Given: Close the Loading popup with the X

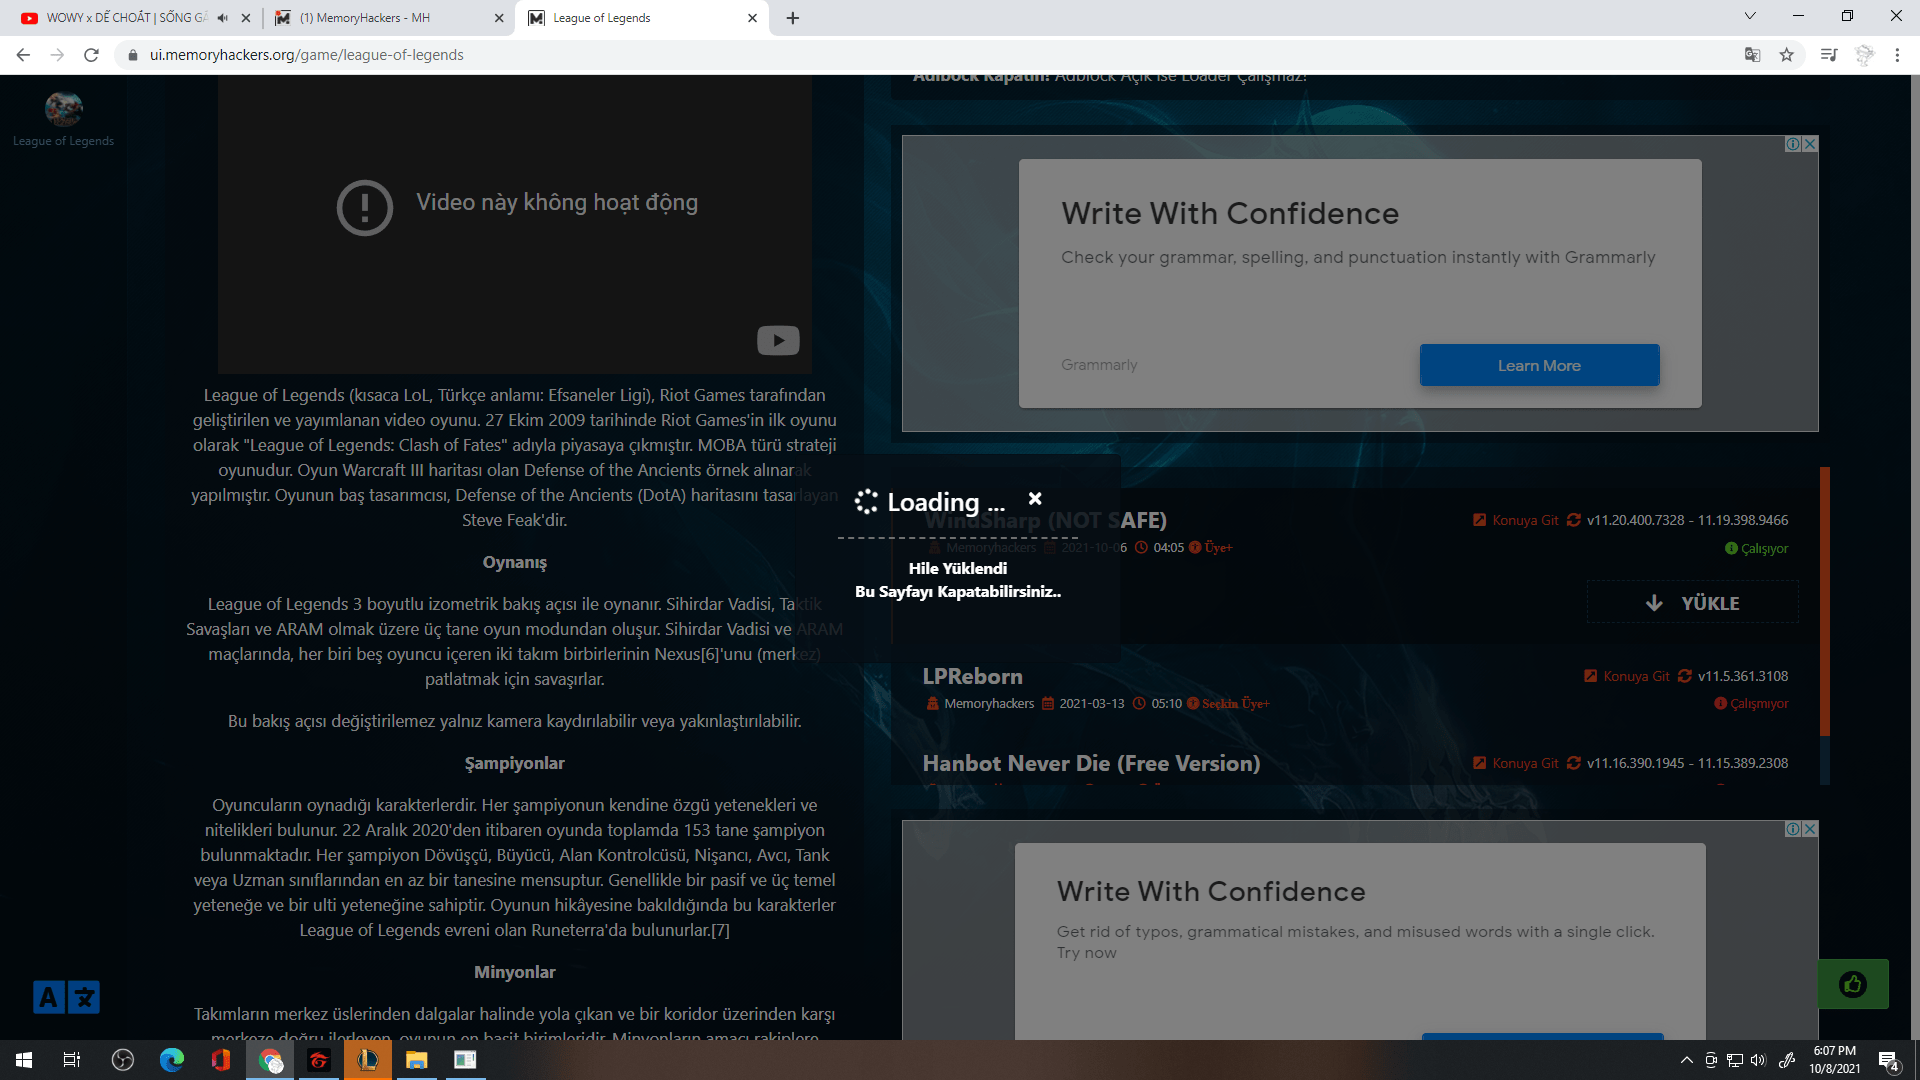Looking at the screenshot, I should click(1035, 498).
